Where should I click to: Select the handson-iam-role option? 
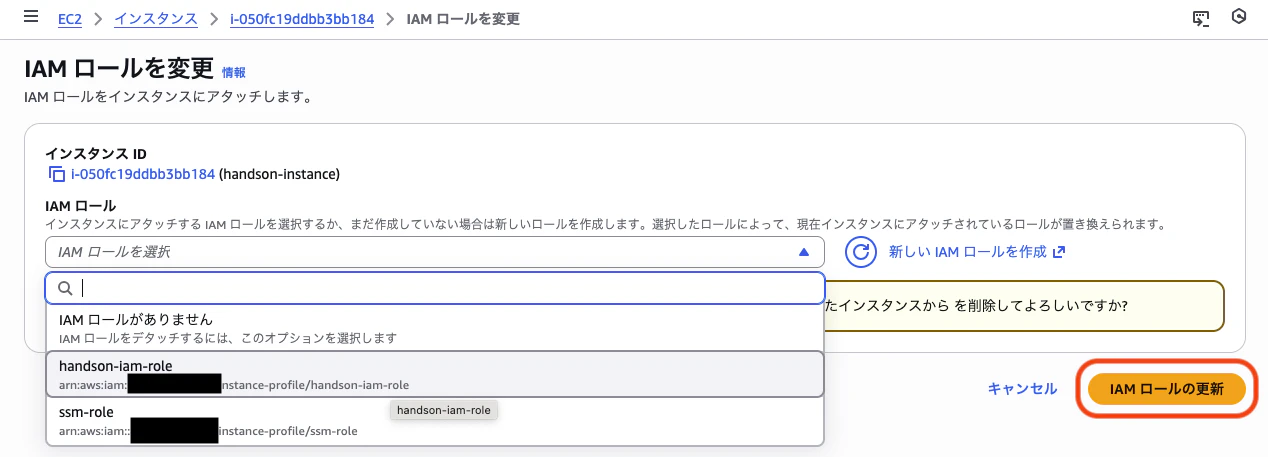(435, 374)
